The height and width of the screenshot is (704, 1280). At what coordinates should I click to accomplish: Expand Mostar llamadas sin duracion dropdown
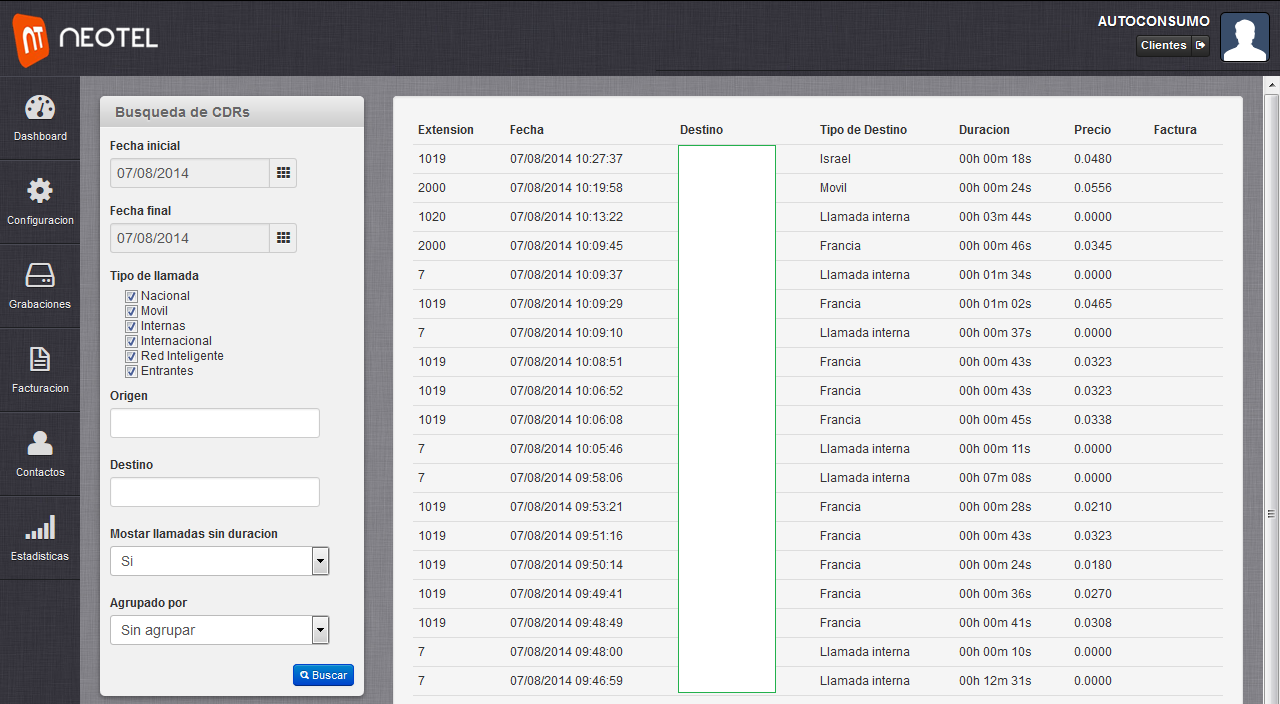coord(320,561)
